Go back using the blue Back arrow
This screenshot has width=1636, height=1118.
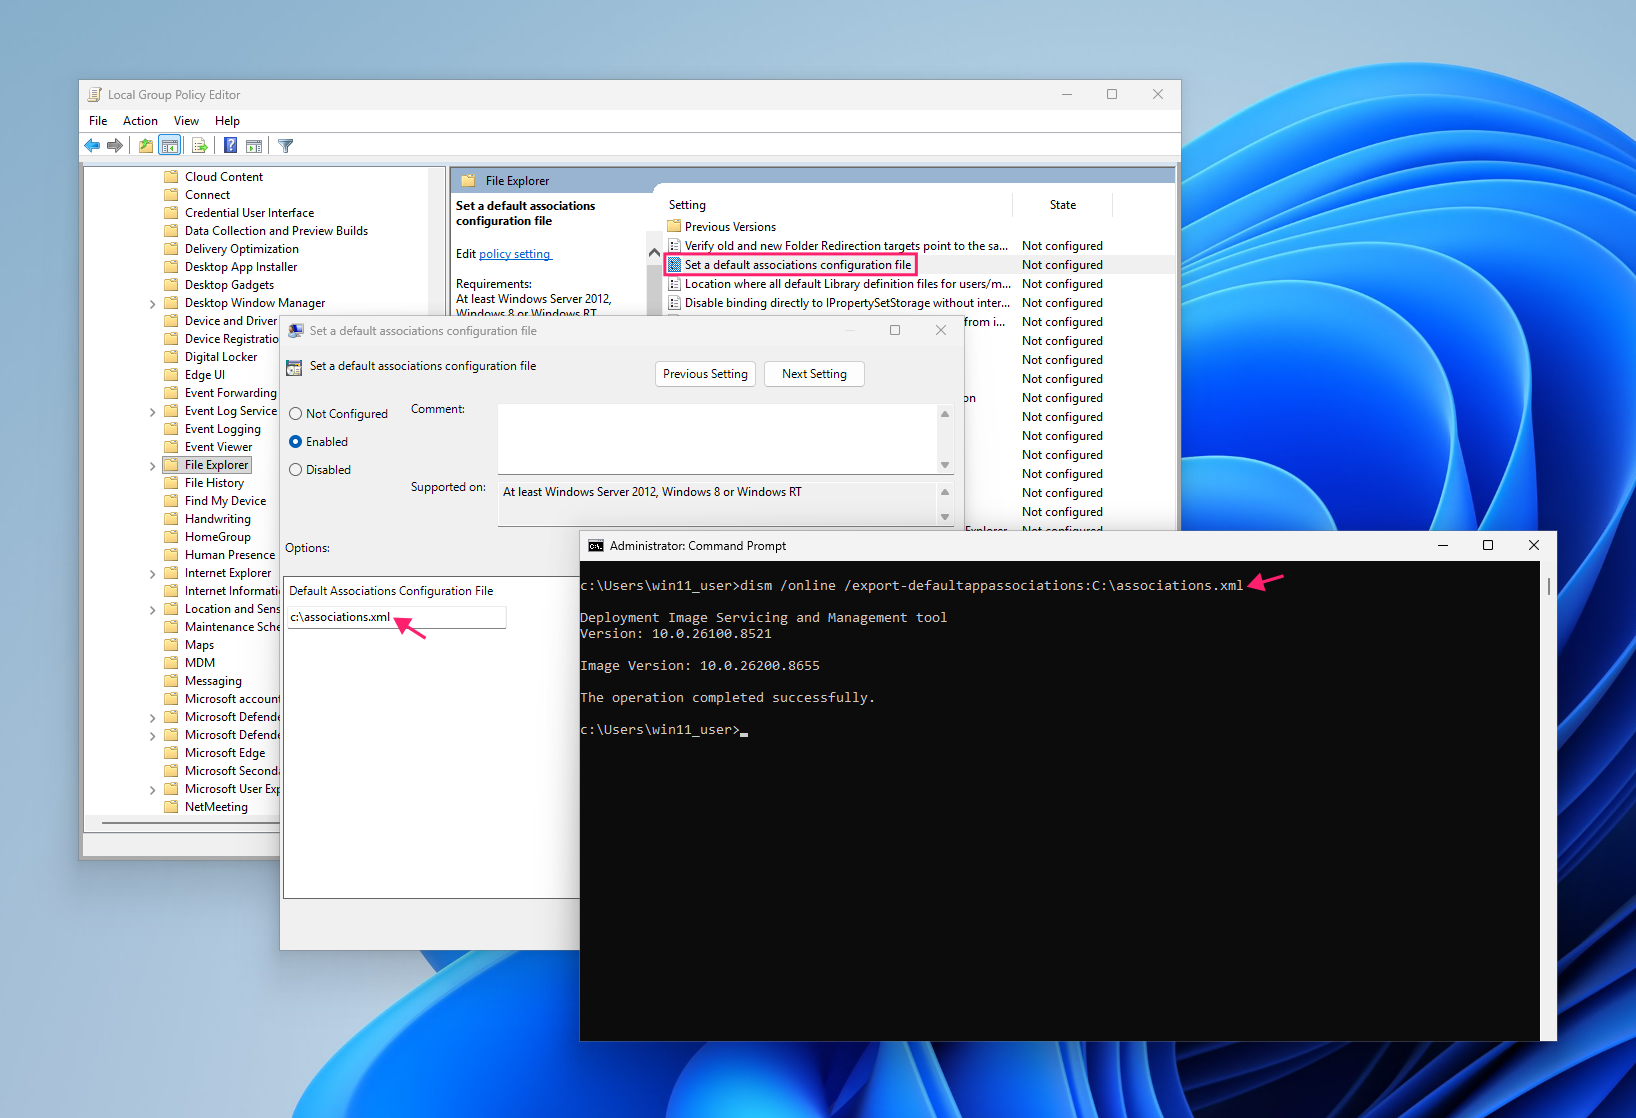[x=92, y=146]
